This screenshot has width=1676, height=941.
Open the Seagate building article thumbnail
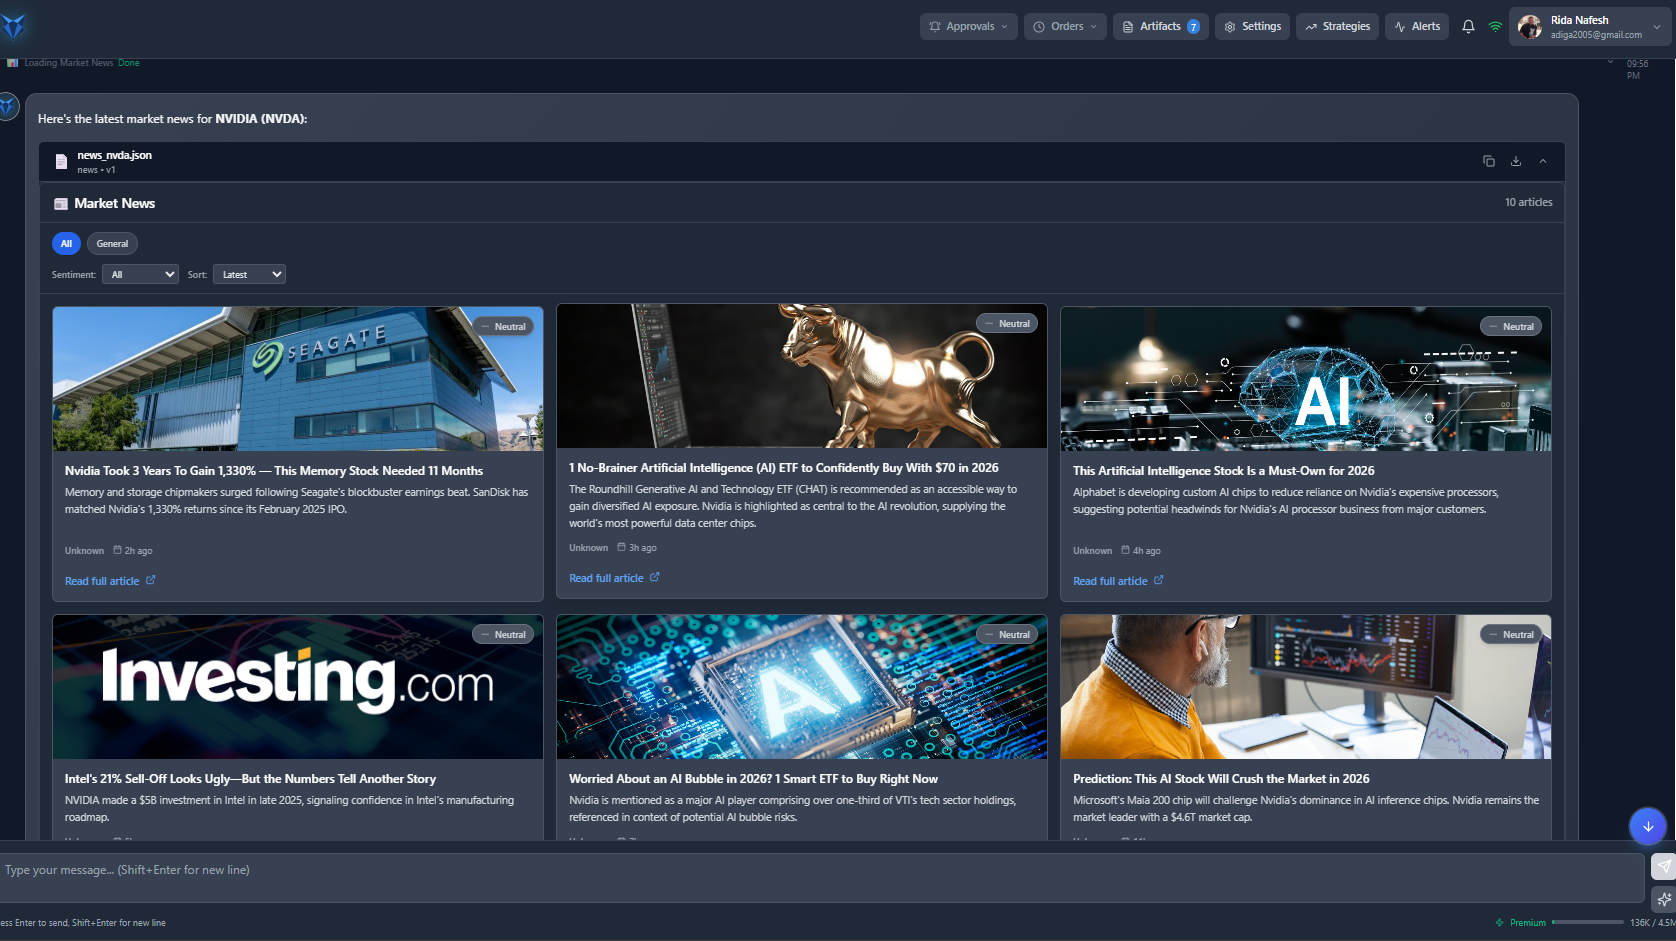coord(298,379)
